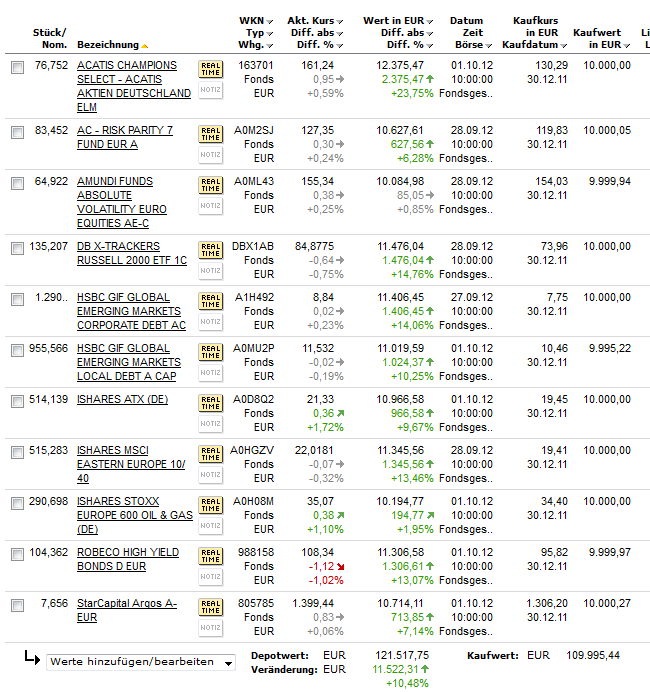Image resolution: width=650 pixels, height=692 pixels.
Task: Check the DB X-Trackers Russell 2000 row box
Action: coord(17,248)
